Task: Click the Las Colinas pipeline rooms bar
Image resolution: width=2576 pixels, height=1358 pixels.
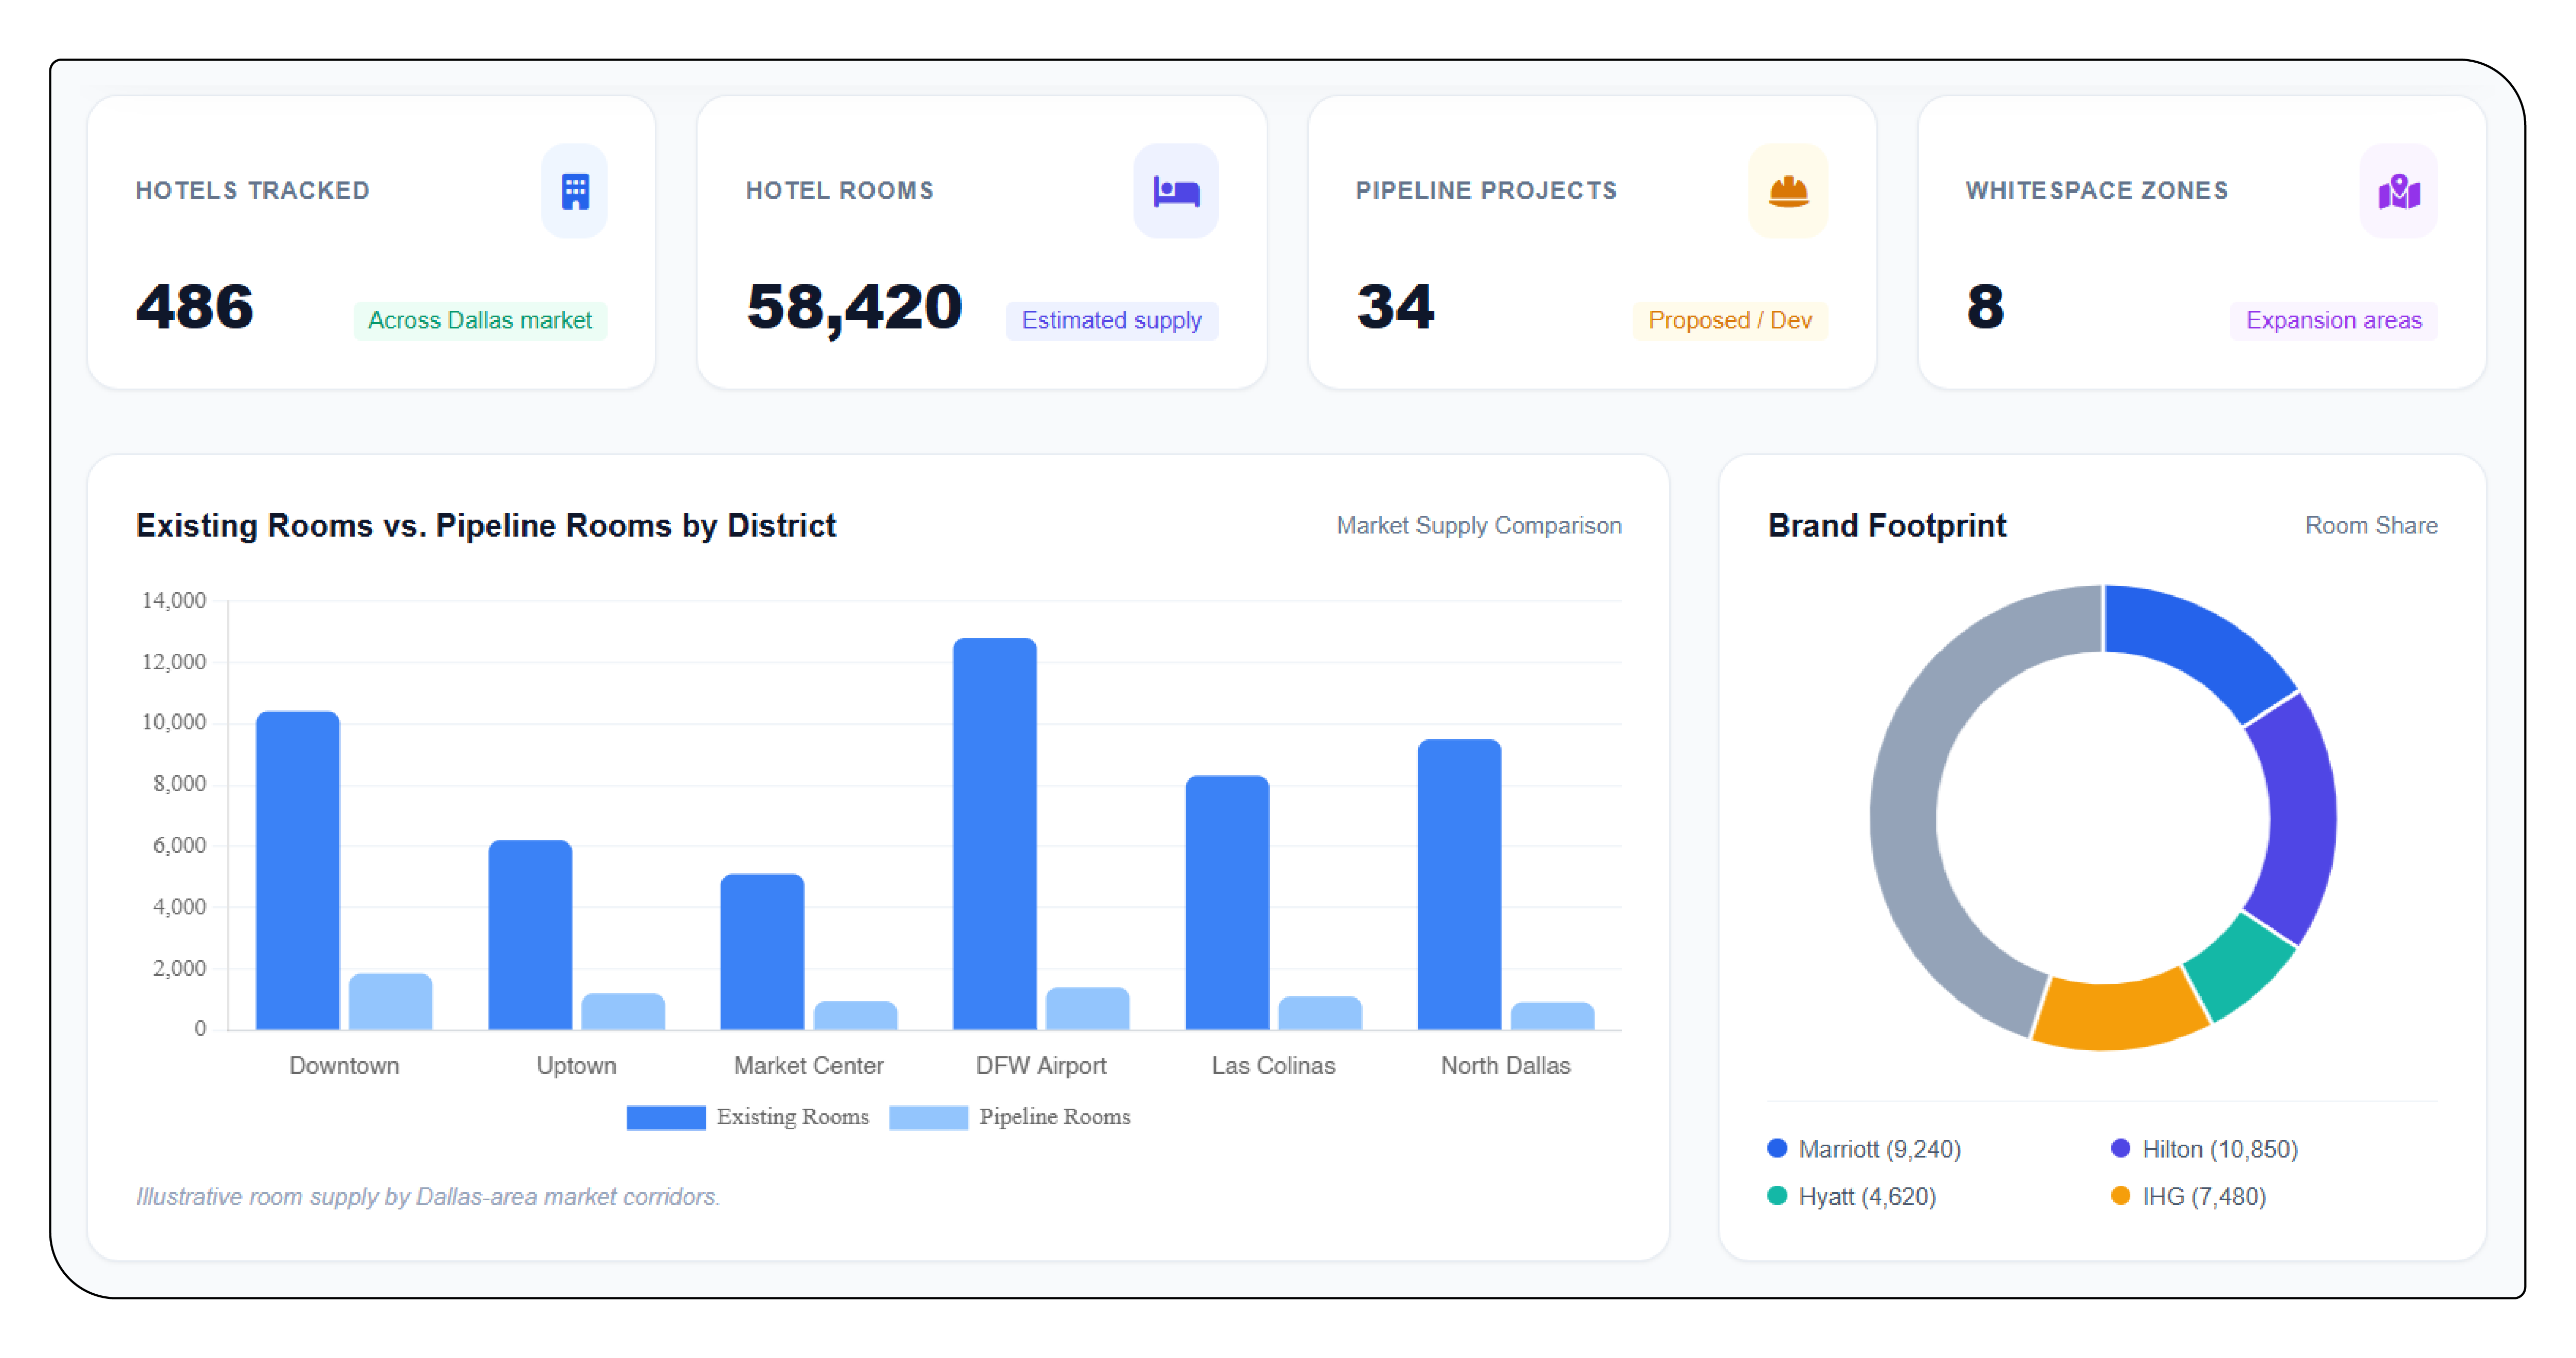Action: [1320, 1012]
